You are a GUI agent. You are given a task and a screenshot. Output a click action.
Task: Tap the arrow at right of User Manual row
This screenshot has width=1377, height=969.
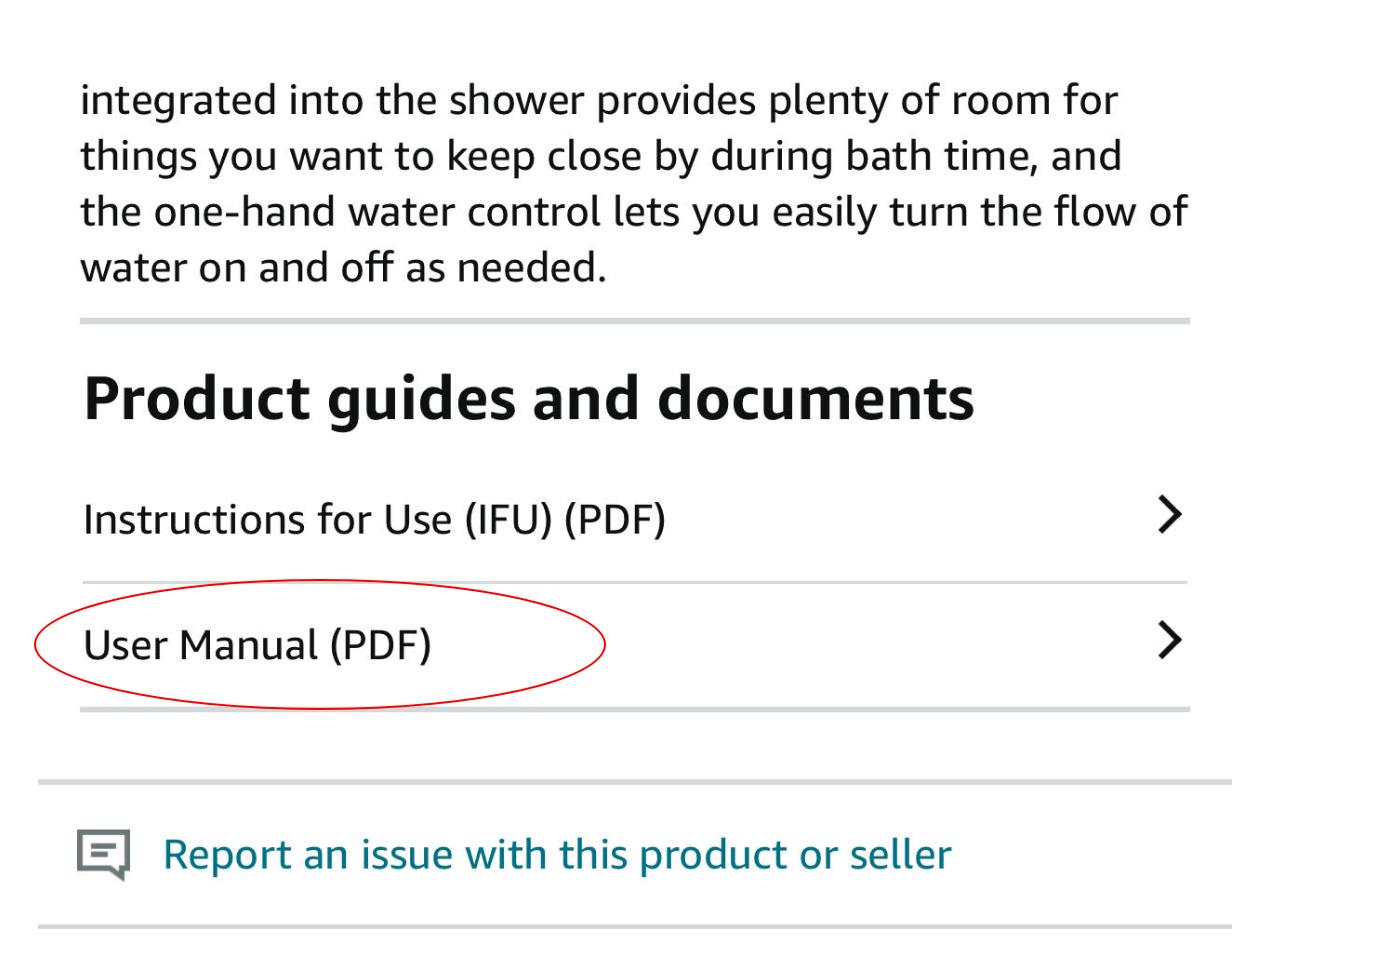pyautogui.click(x=1169, y=640)
